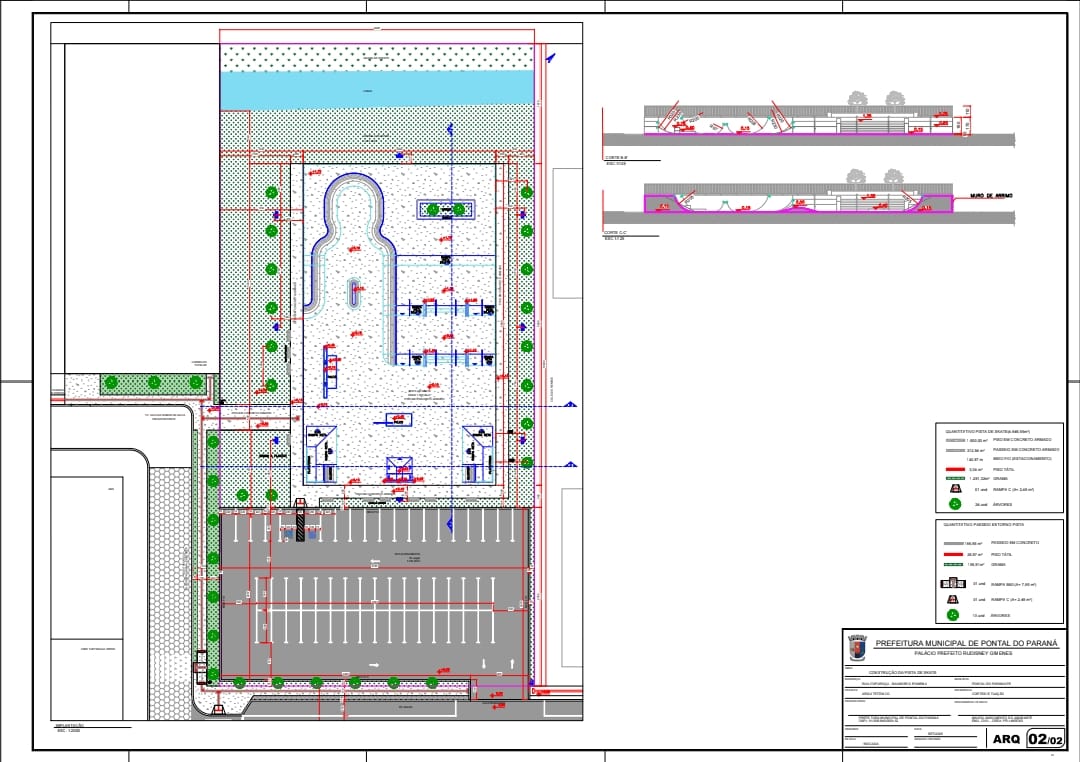This screenshot has height=762, width=1080.
Task: Click the Corte C-C section label
Action: pos(619,234)
